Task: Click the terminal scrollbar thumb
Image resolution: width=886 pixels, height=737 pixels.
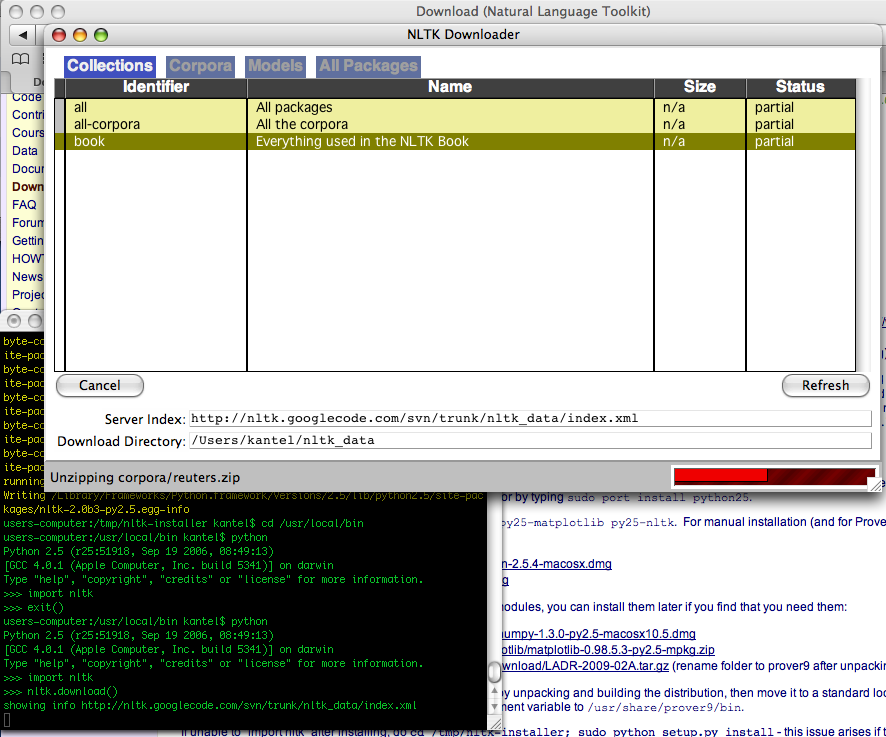Action: (x=494, y=671)
